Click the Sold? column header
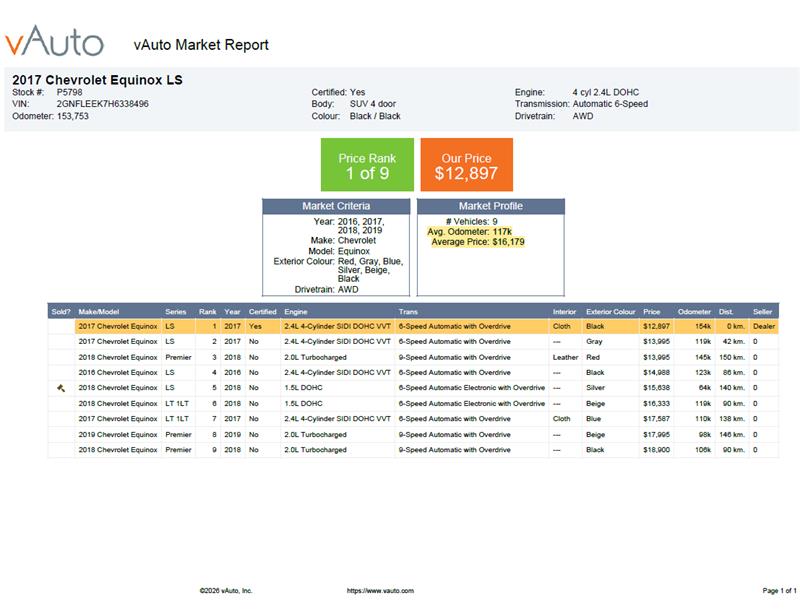This screenshot has height=614, width=800. click(x=61, y=311)
